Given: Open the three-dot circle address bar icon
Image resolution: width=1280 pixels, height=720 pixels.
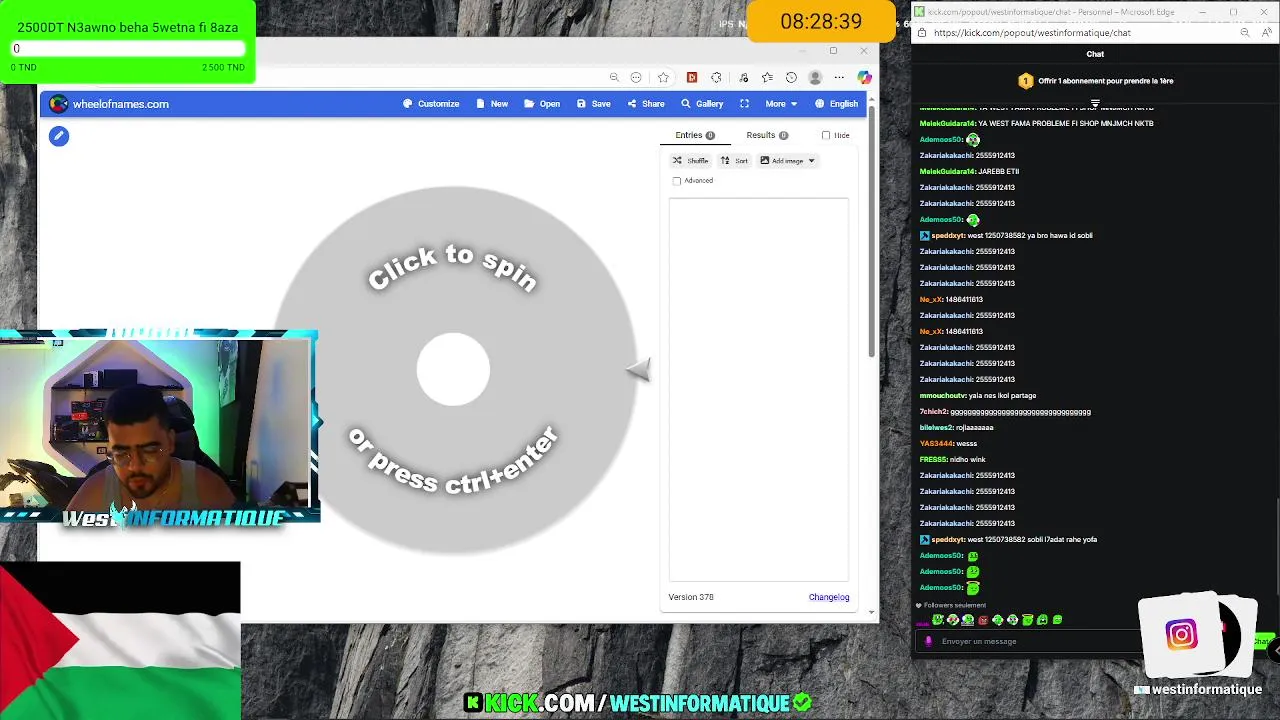Looking at the screenshot, I should pos(636,78).
